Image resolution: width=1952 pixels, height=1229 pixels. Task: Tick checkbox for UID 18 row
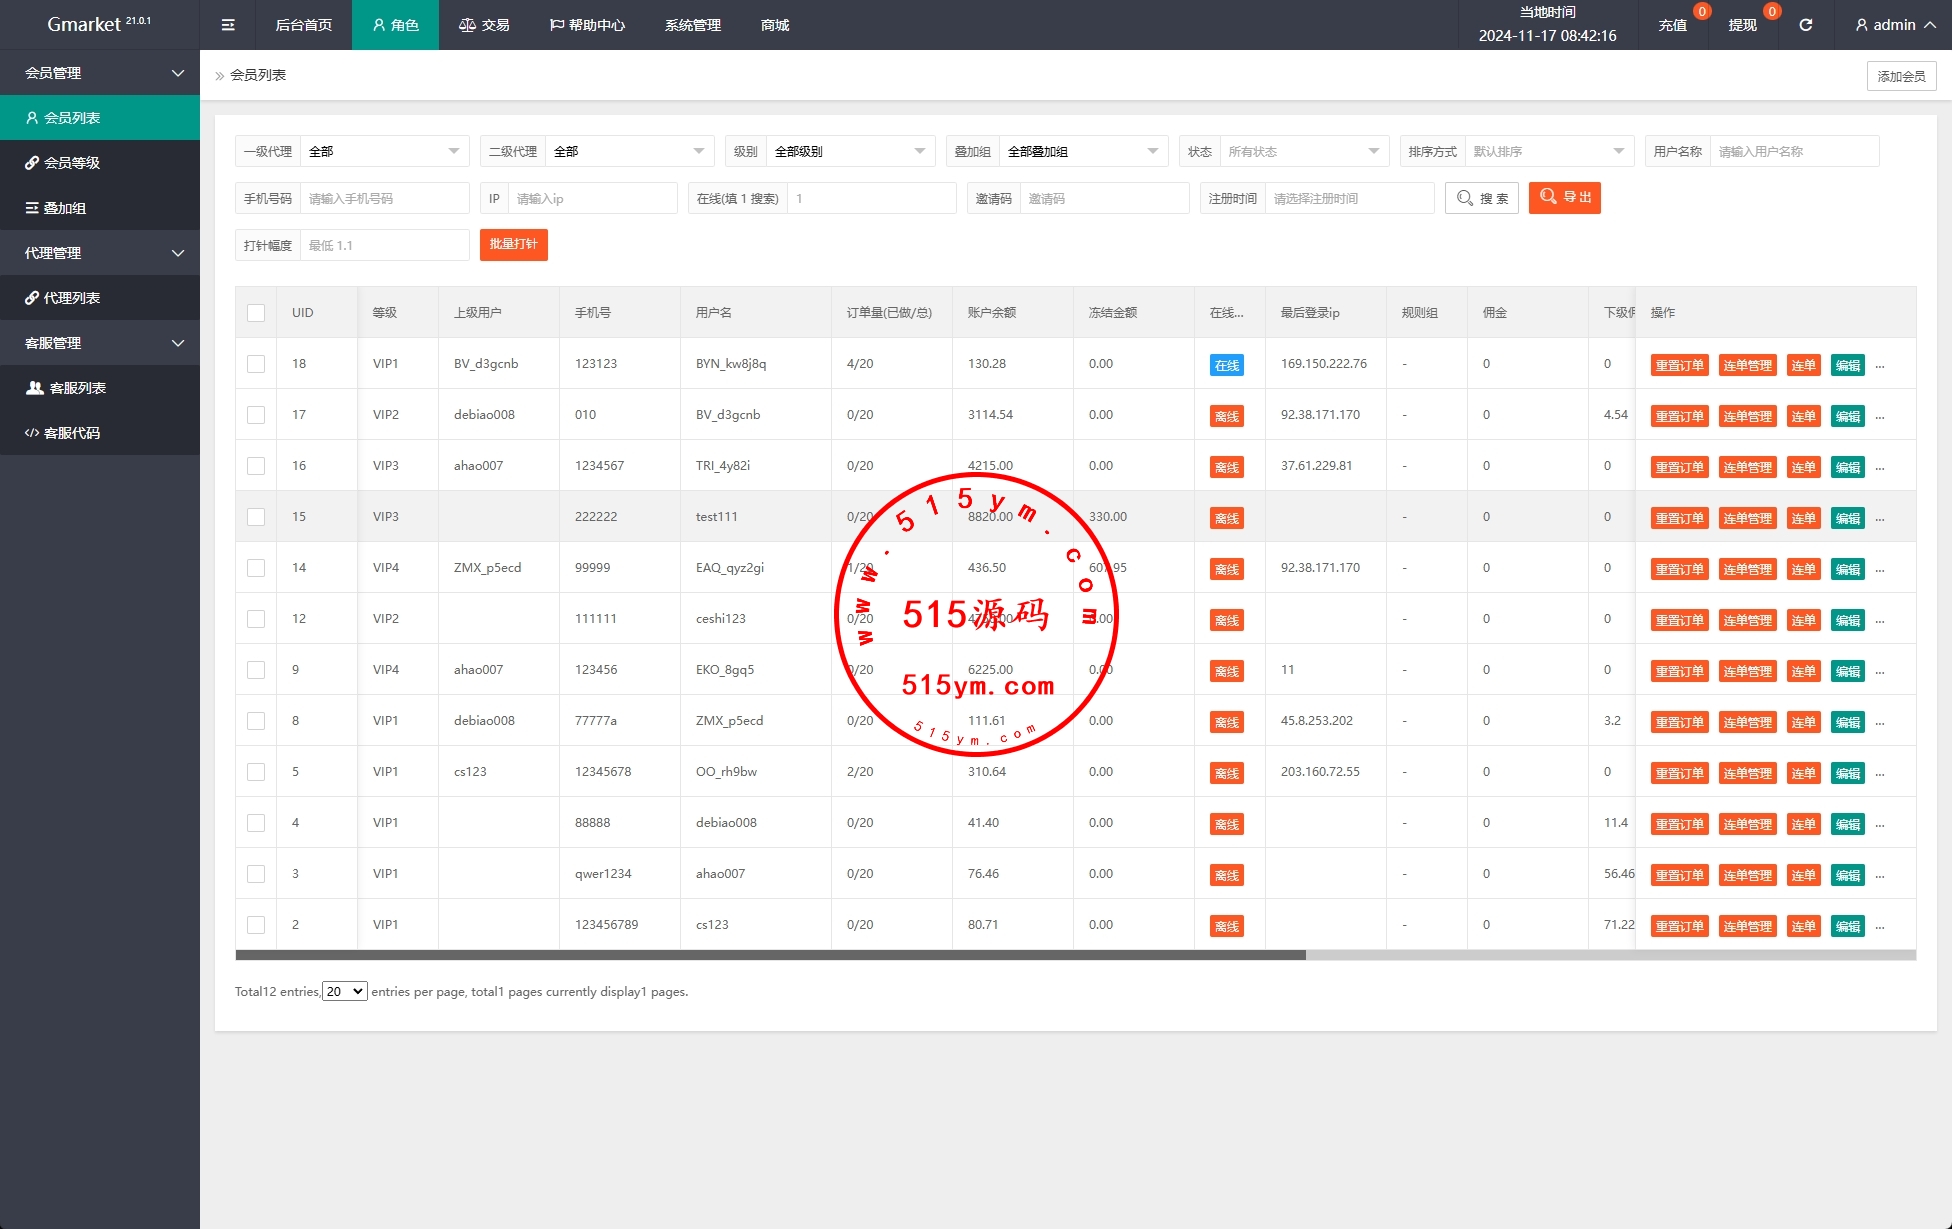(x=256, y=364)
